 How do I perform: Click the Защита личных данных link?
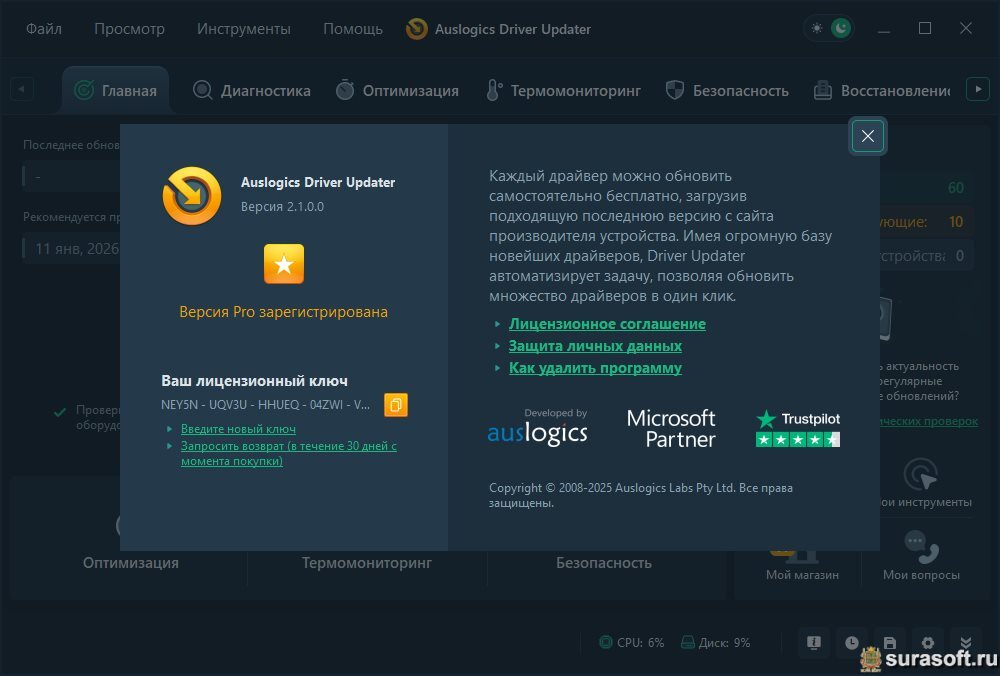click(x=595, y=346)
